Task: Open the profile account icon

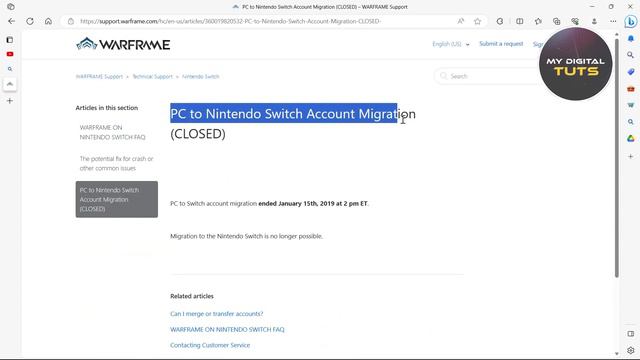Action: coord(594,21)
